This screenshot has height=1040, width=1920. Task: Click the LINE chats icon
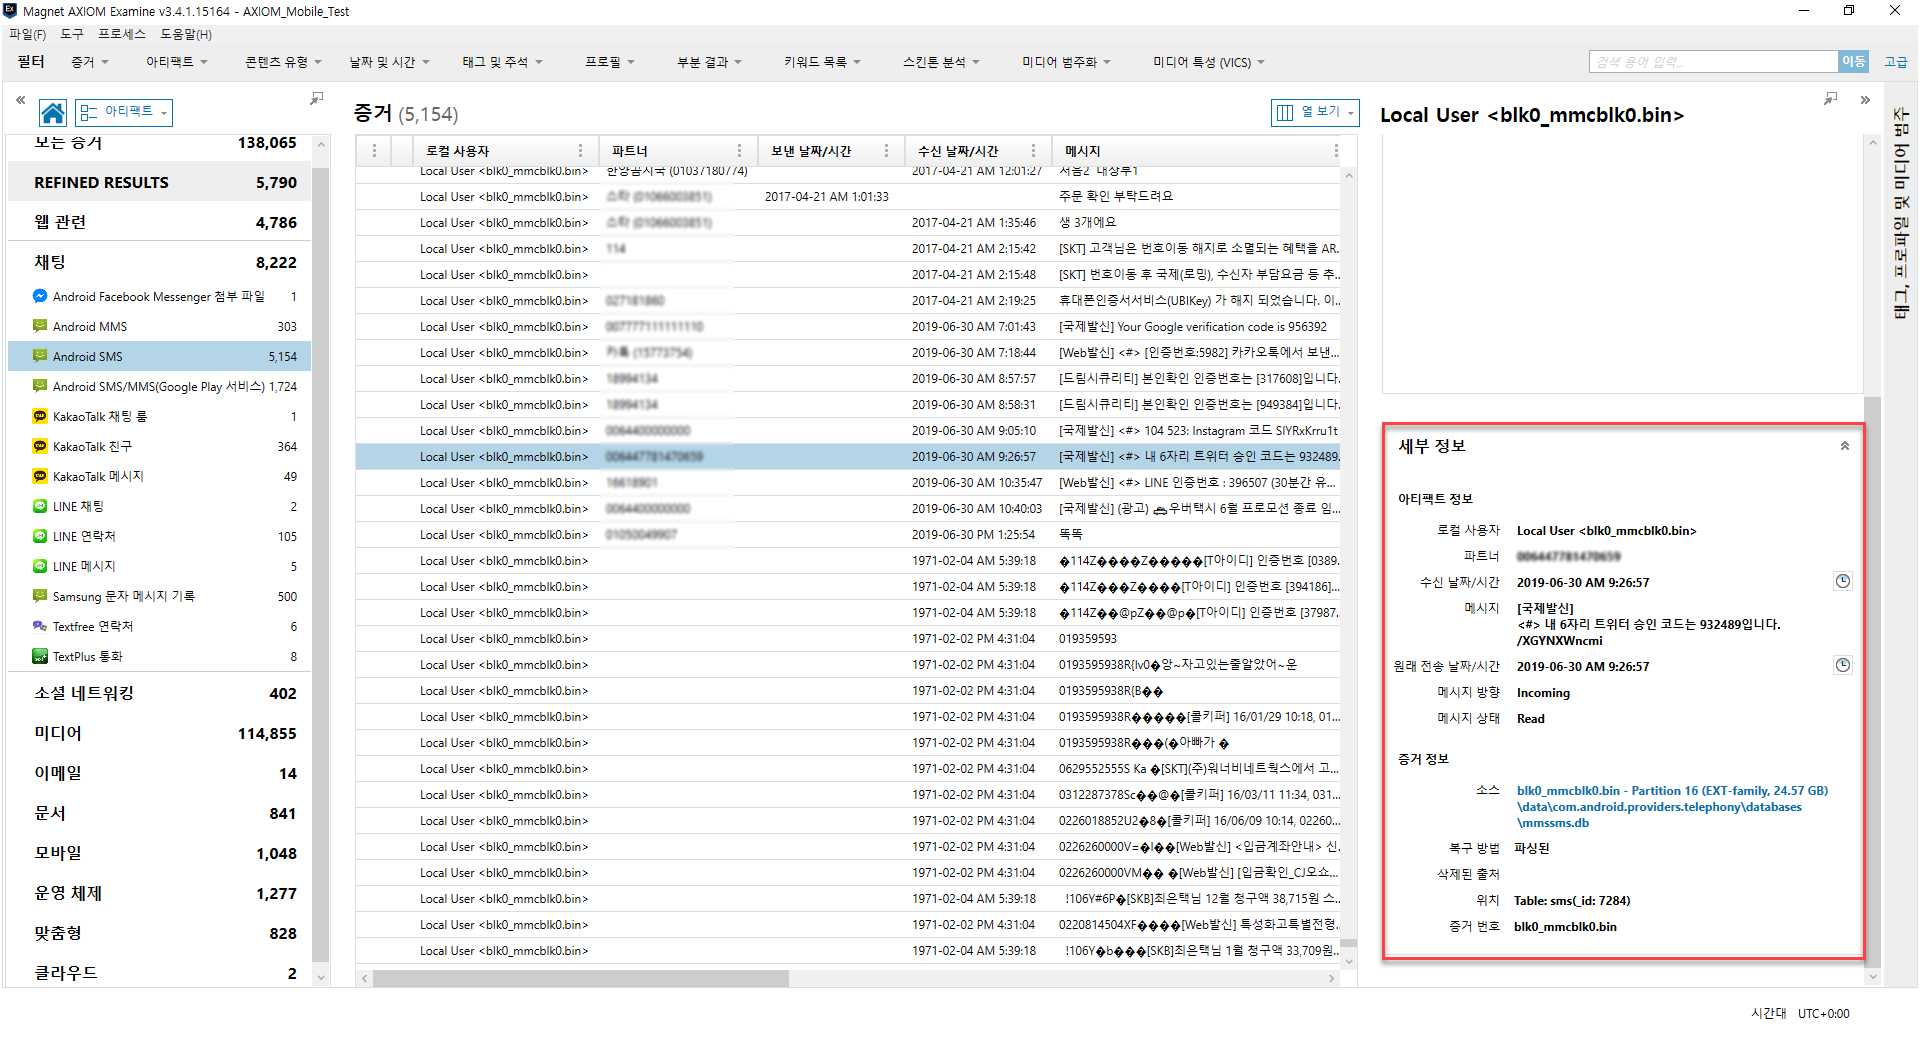pos(40,506)
